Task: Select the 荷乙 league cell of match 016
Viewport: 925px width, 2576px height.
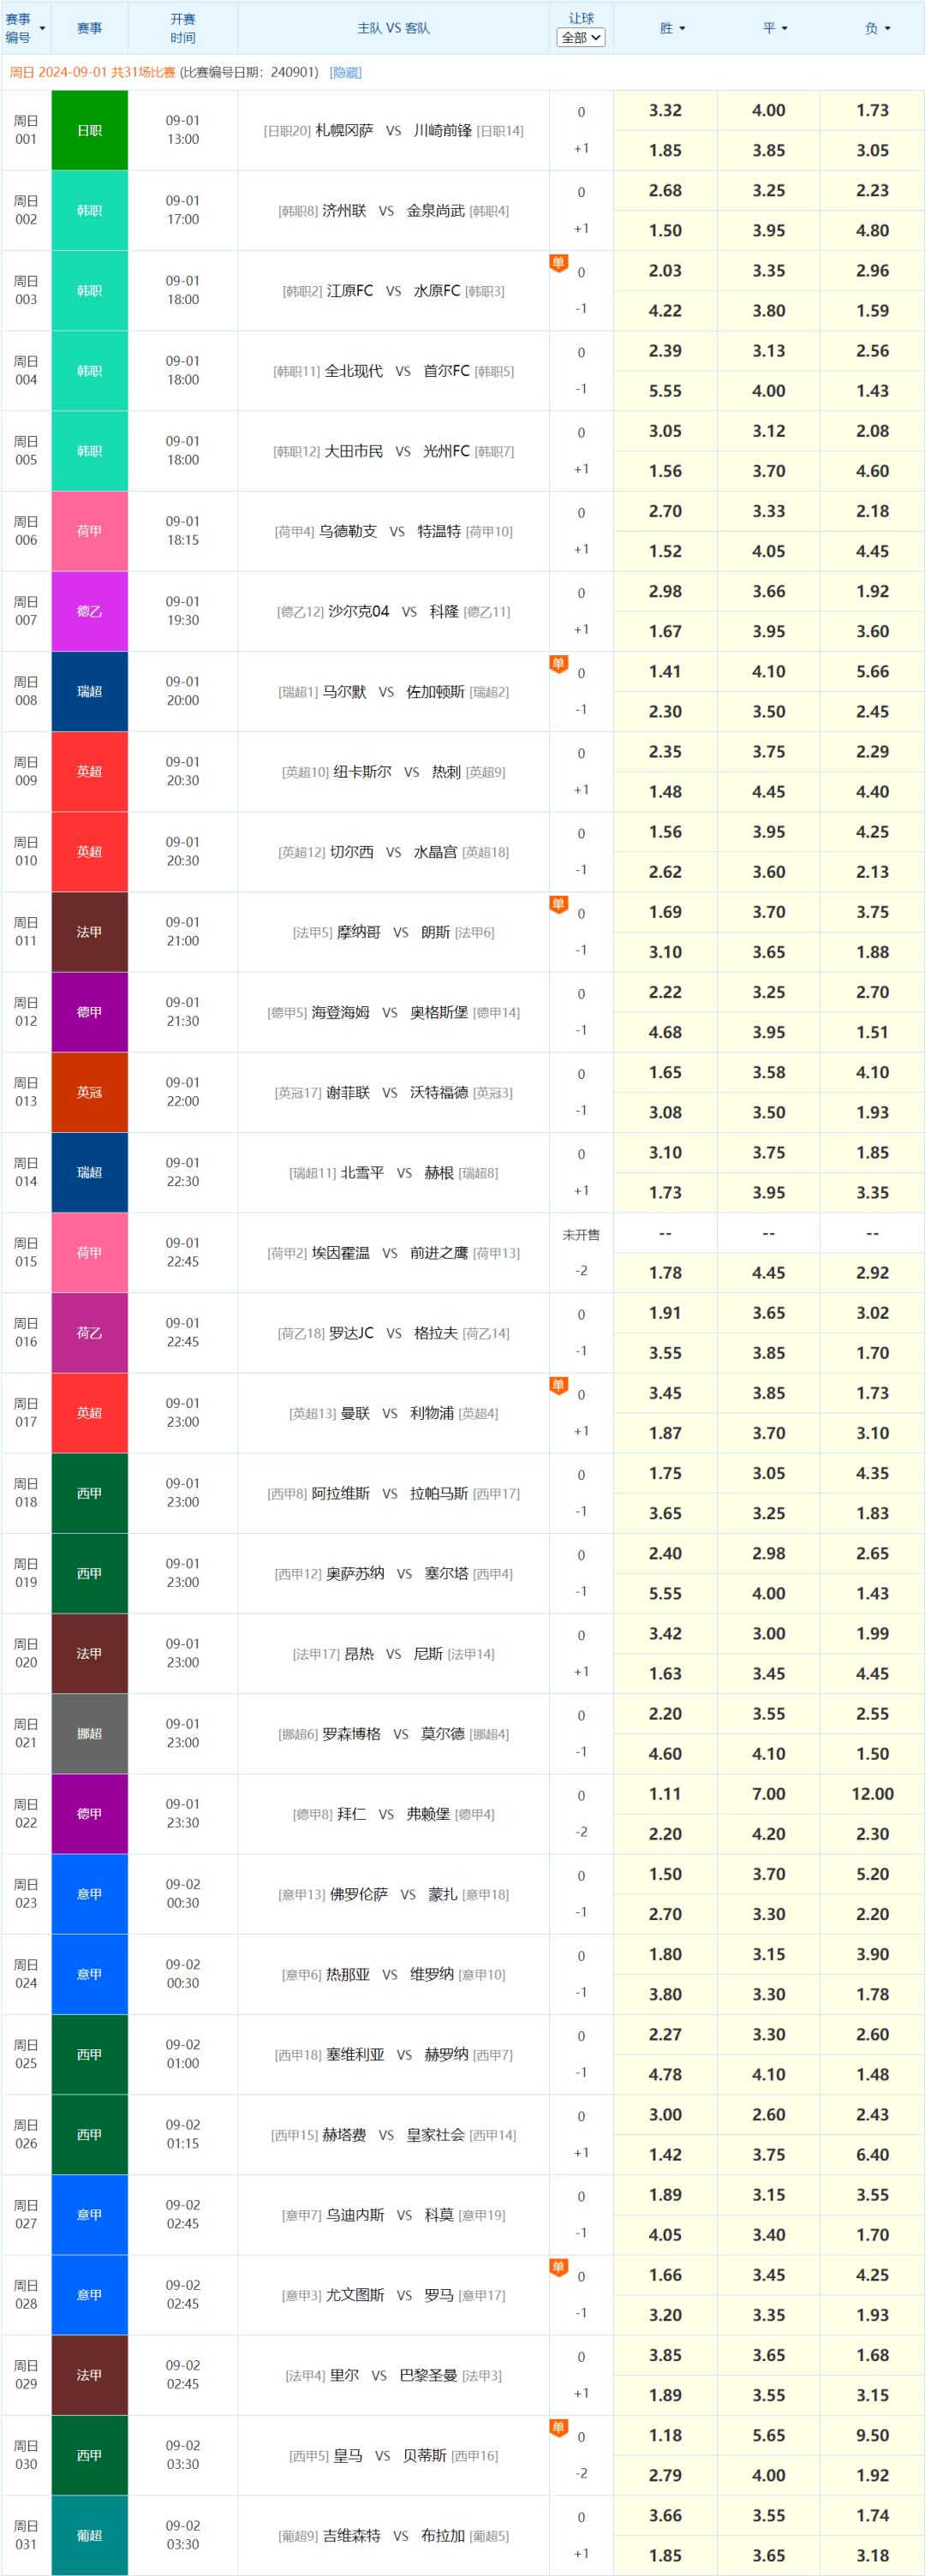Action: 90,1332
